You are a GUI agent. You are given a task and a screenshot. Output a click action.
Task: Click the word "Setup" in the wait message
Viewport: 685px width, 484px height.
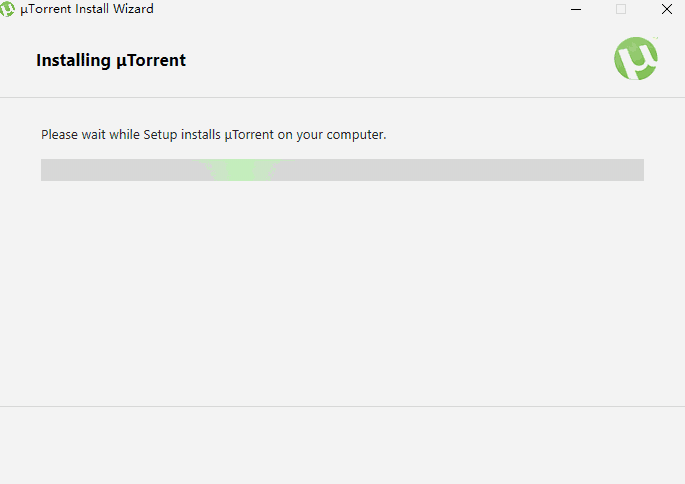pyautogui.click(x=161, y=134)
